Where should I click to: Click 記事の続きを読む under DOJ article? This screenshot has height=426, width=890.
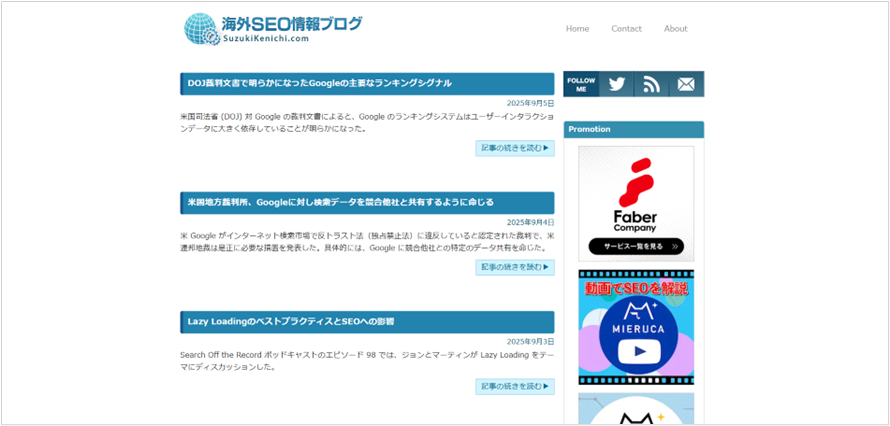click(515, 148)
